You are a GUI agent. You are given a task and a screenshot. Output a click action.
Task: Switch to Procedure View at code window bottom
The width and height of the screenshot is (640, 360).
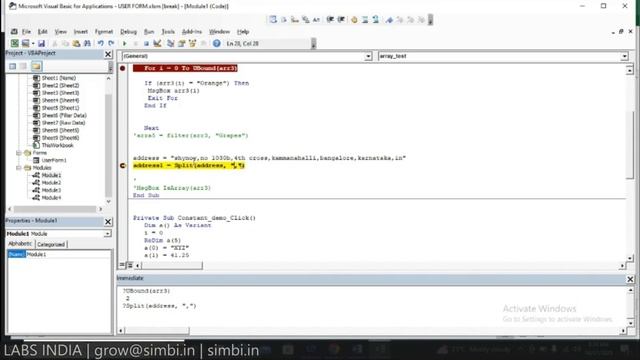122,265
